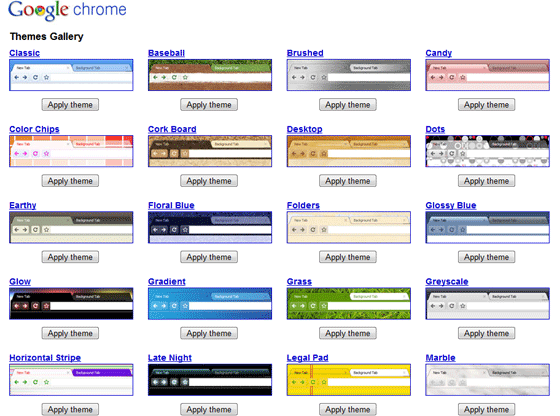
Task: Open the Late Night theme link
Action: tap(170, 357)
